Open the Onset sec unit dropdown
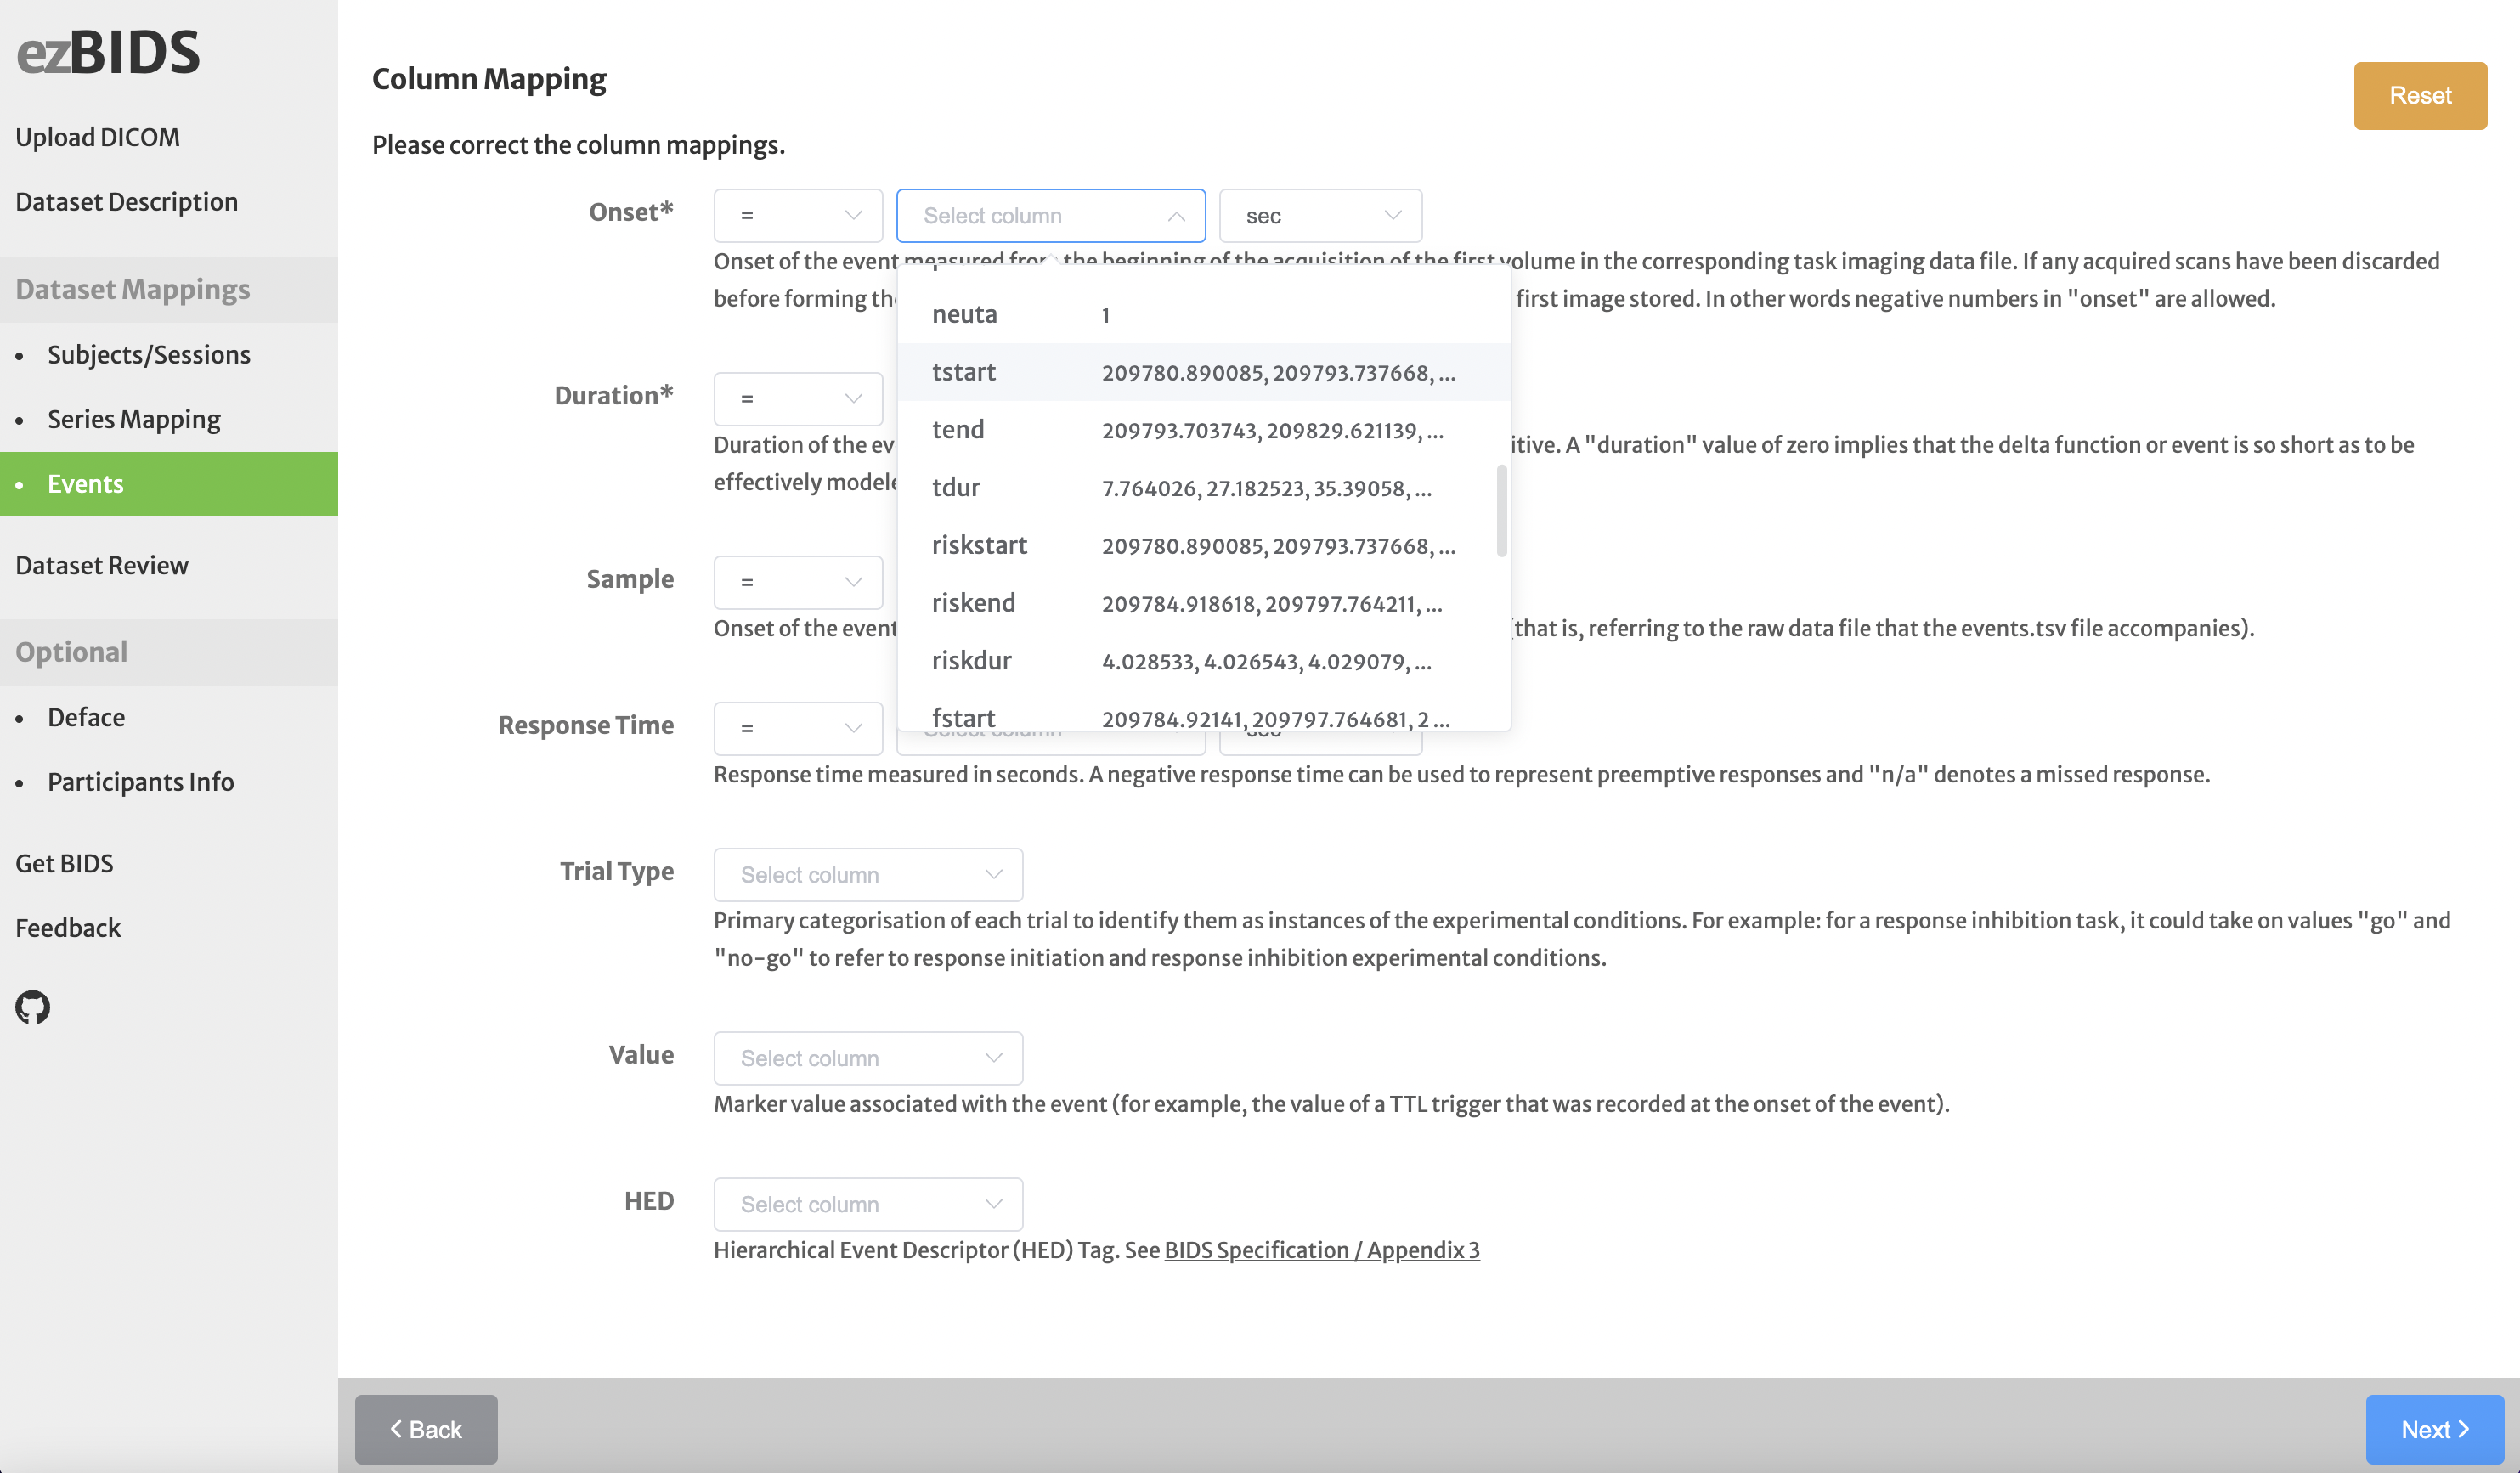Viewport: 2520px width, 1473px height. click(1320, 216)
